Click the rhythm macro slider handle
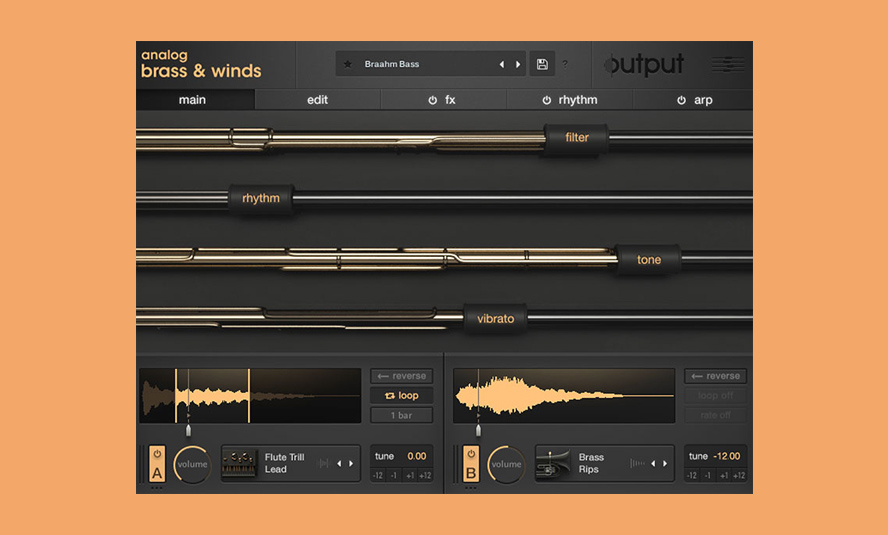This screenshot has height=535, width=888. [261, 198]
